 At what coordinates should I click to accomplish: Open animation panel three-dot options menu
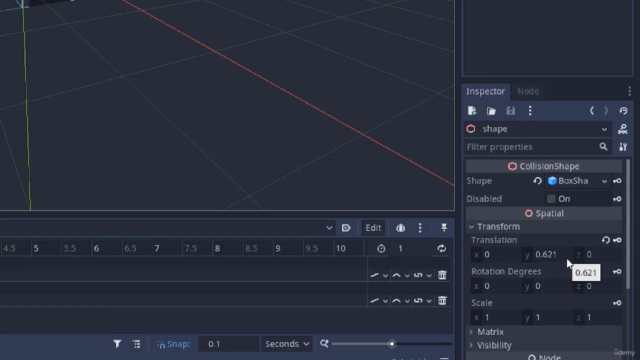[x=420, y=228]
